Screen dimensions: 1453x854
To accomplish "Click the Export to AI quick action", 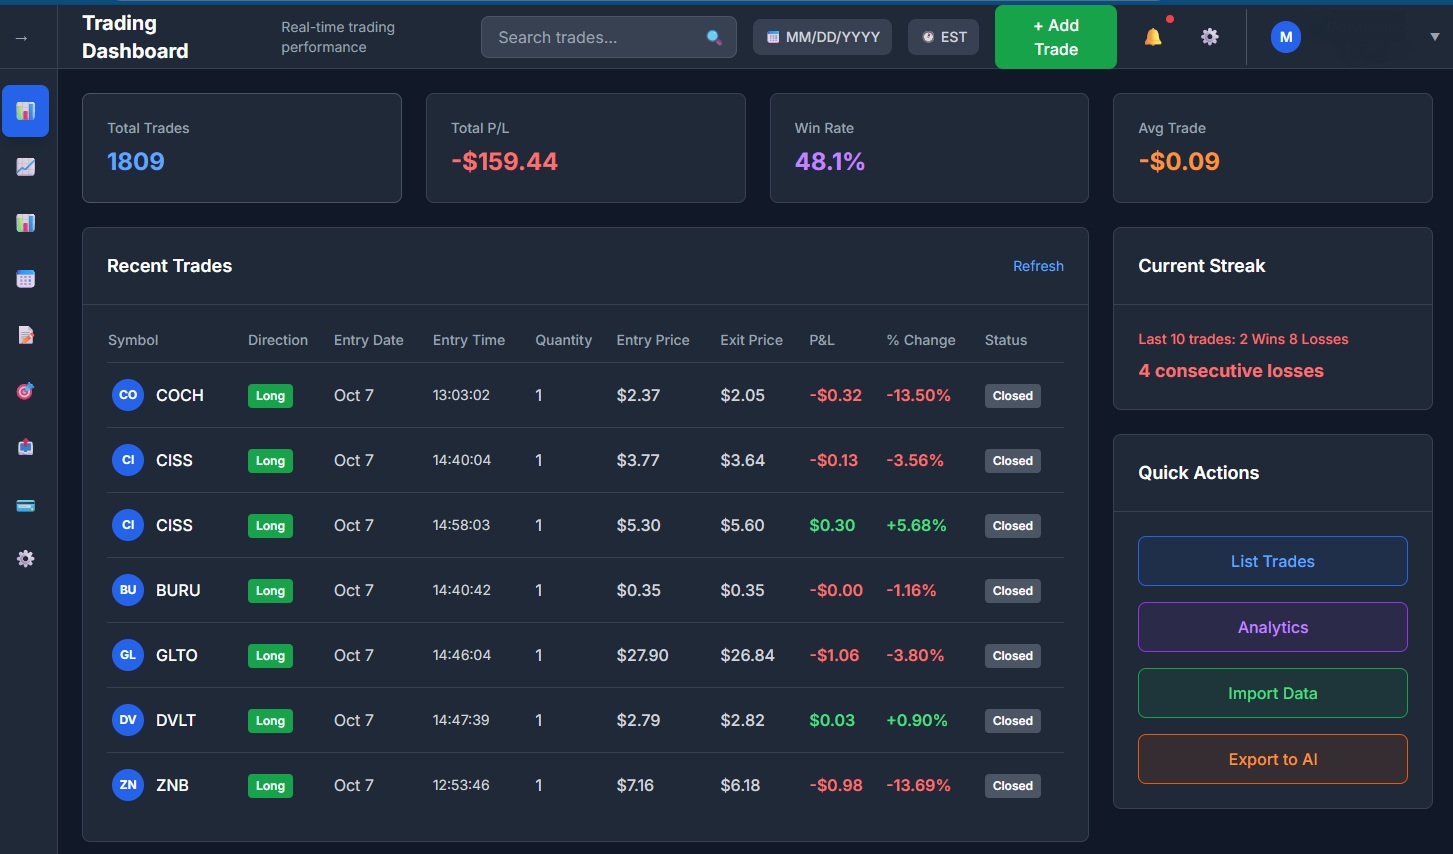I will [1272, 759].
